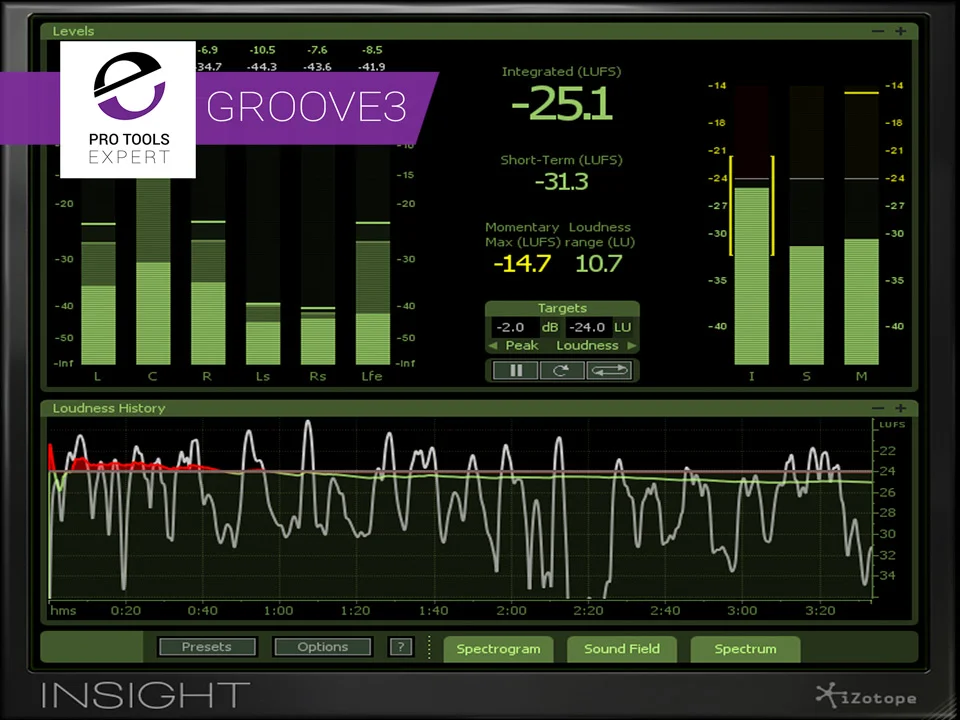
Task: Click the Ls peak value -10.5
Action: (262, 50)
